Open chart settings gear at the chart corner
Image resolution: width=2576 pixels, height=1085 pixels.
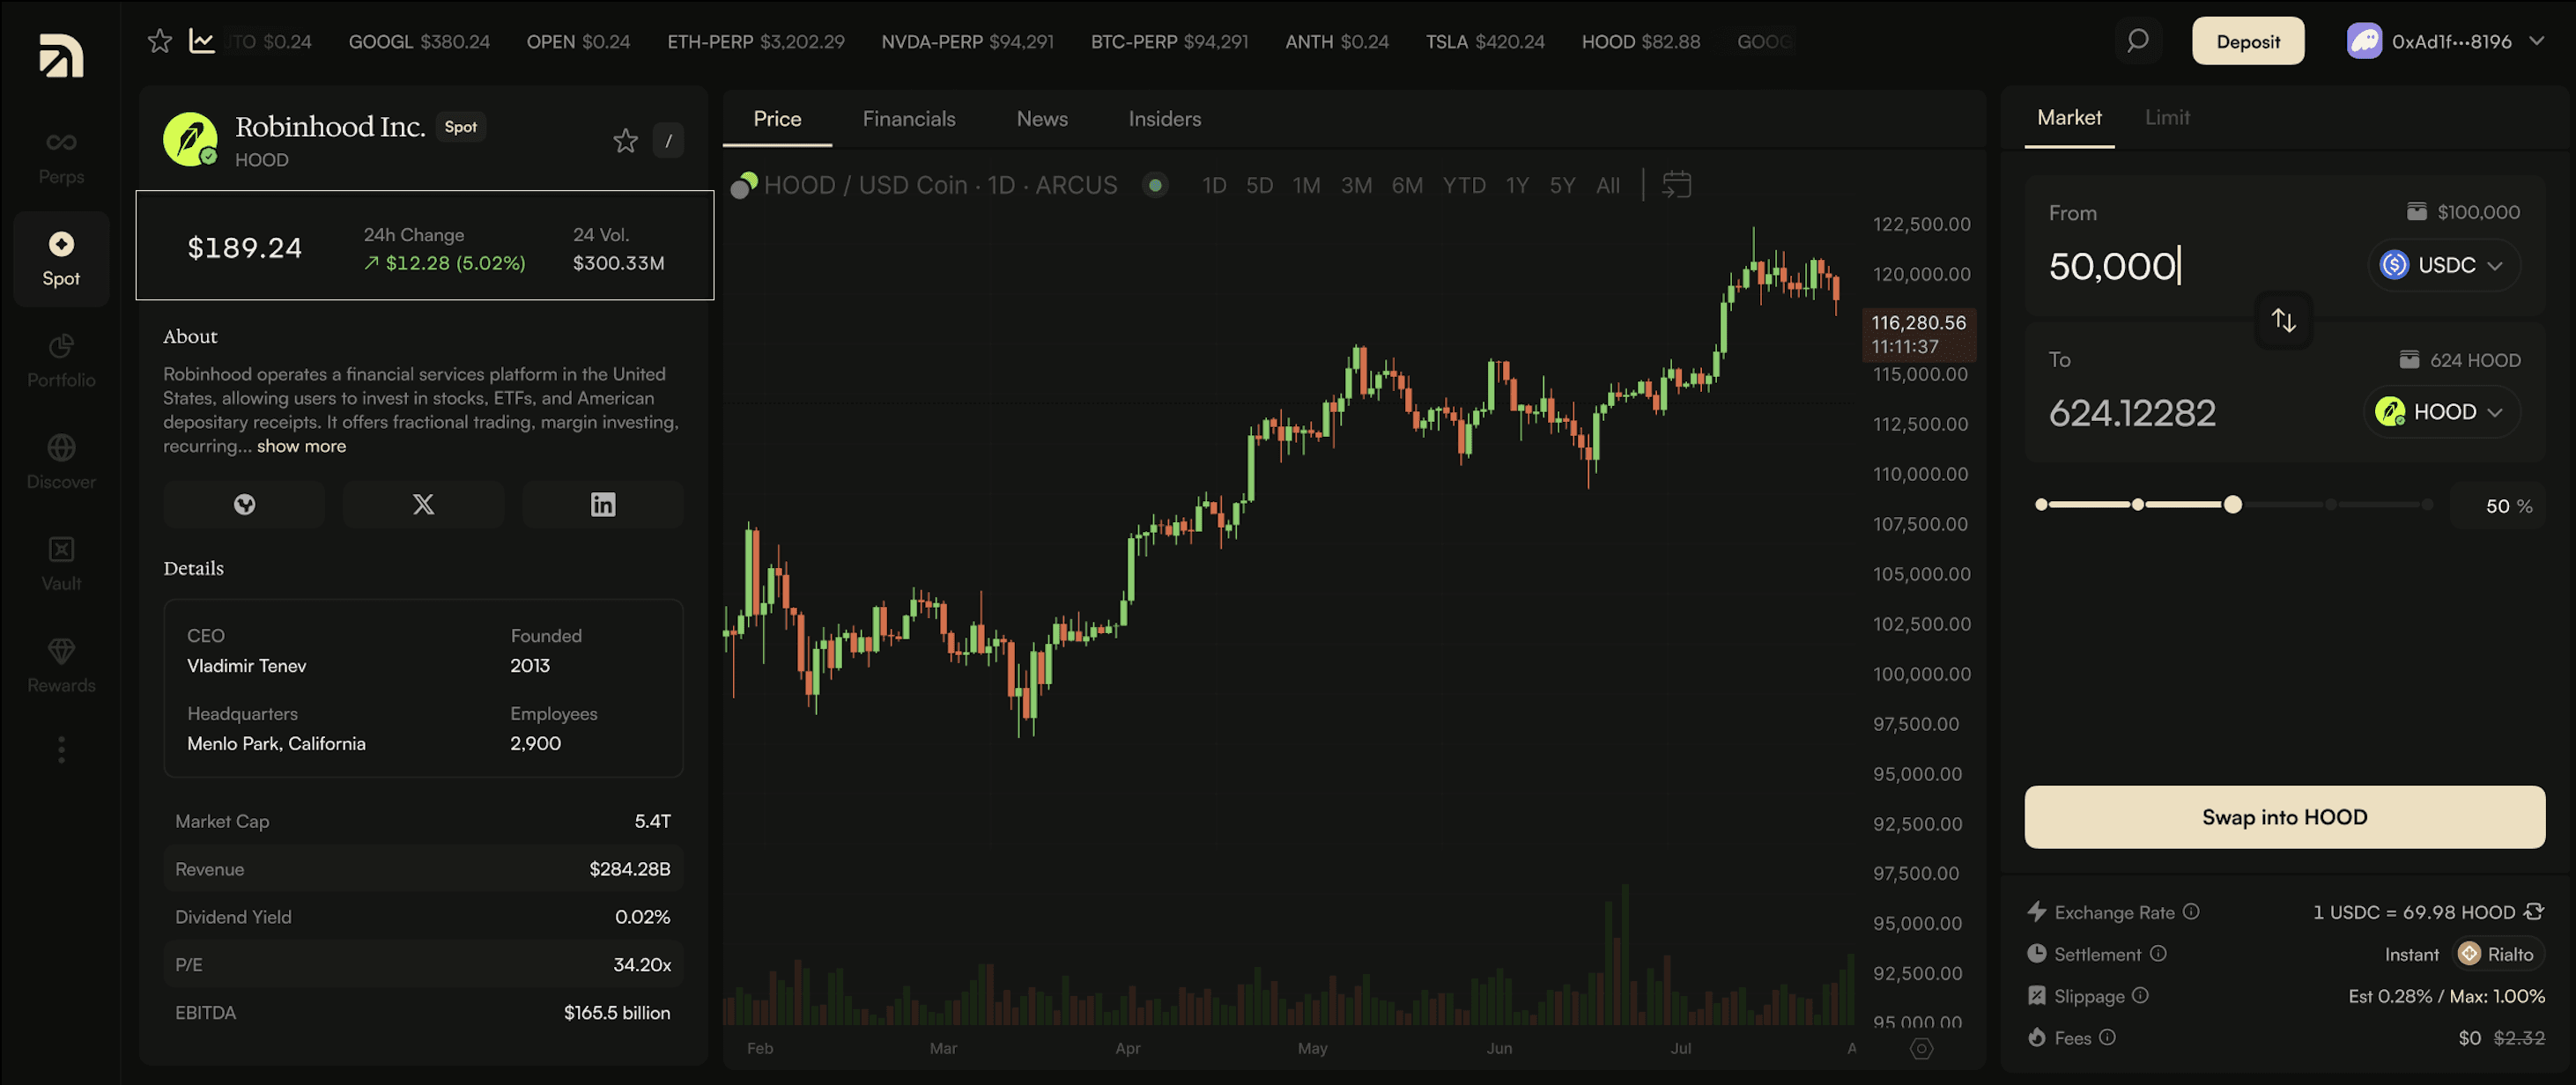[1921, 1048]
